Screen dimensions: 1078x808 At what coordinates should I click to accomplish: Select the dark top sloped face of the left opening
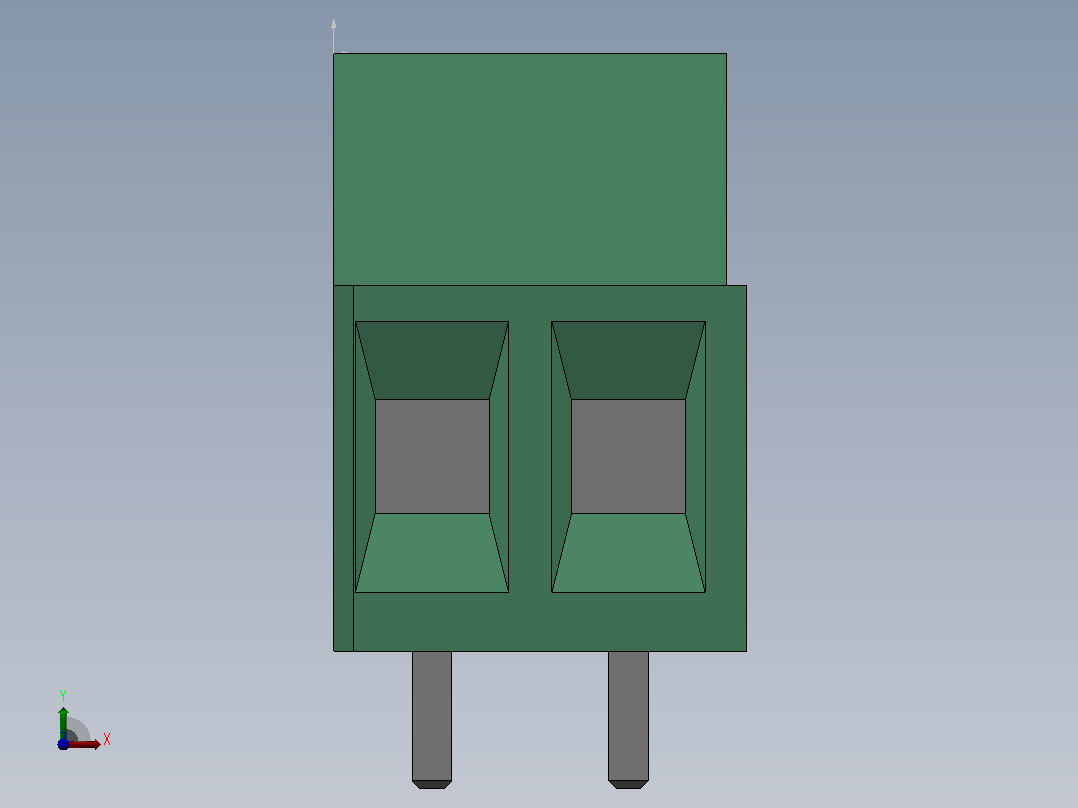coord(432,360)
